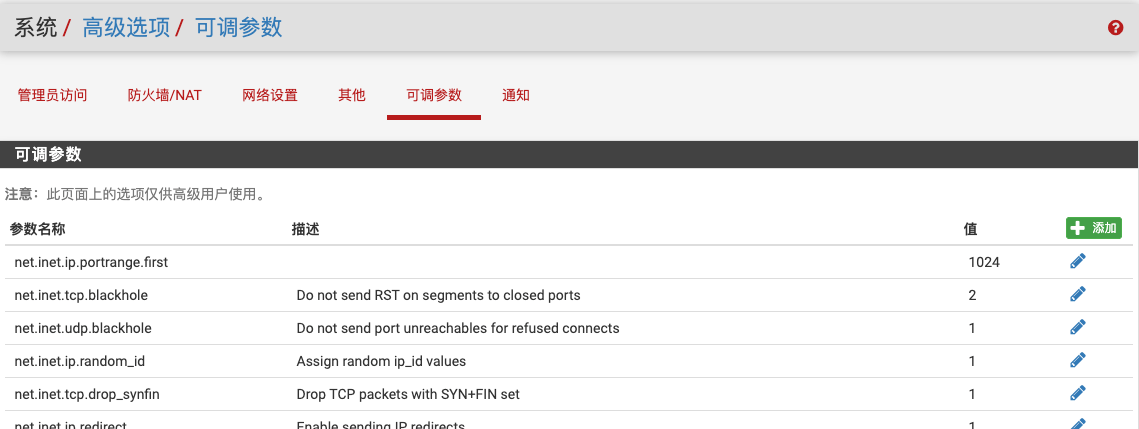Edit the net.inet.tcp.drop_synfin parameter

click(1077, 393)
